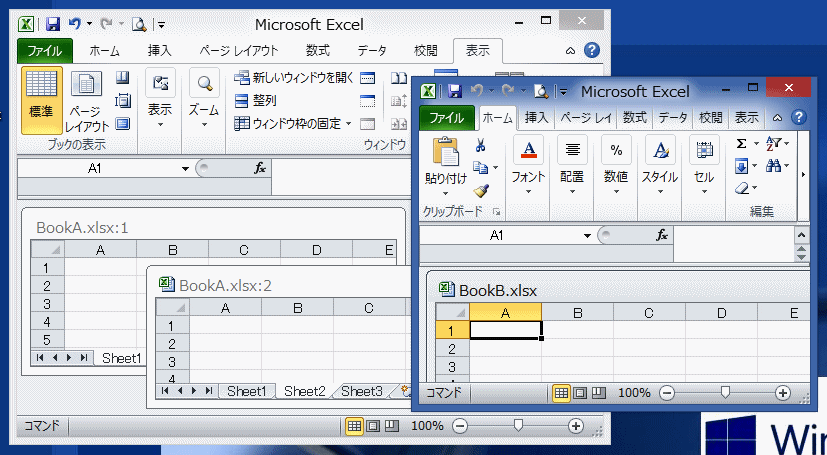Click zoom in plus in back window

(x=576, y=425)
